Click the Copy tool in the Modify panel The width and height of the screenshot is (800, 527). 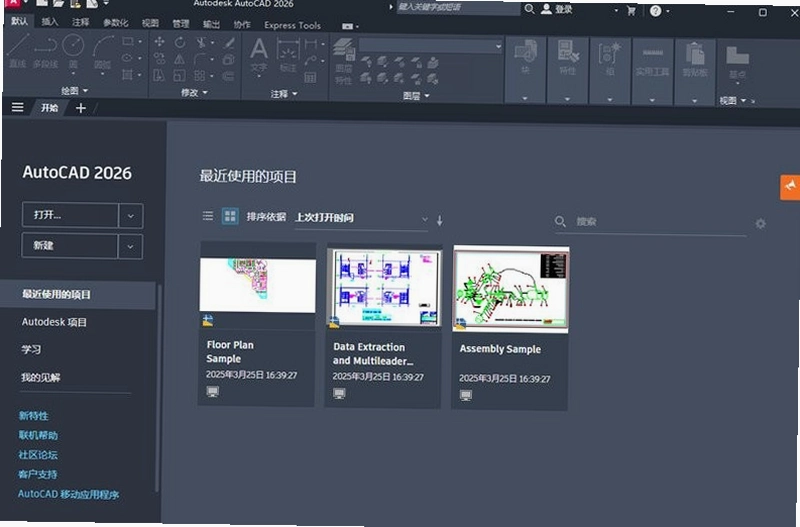159,58
